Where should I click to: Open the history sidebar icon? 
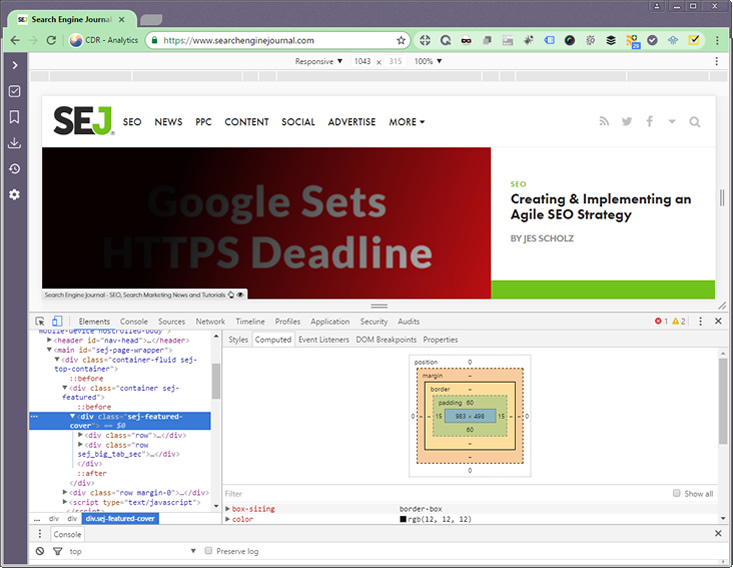point(14,168)
